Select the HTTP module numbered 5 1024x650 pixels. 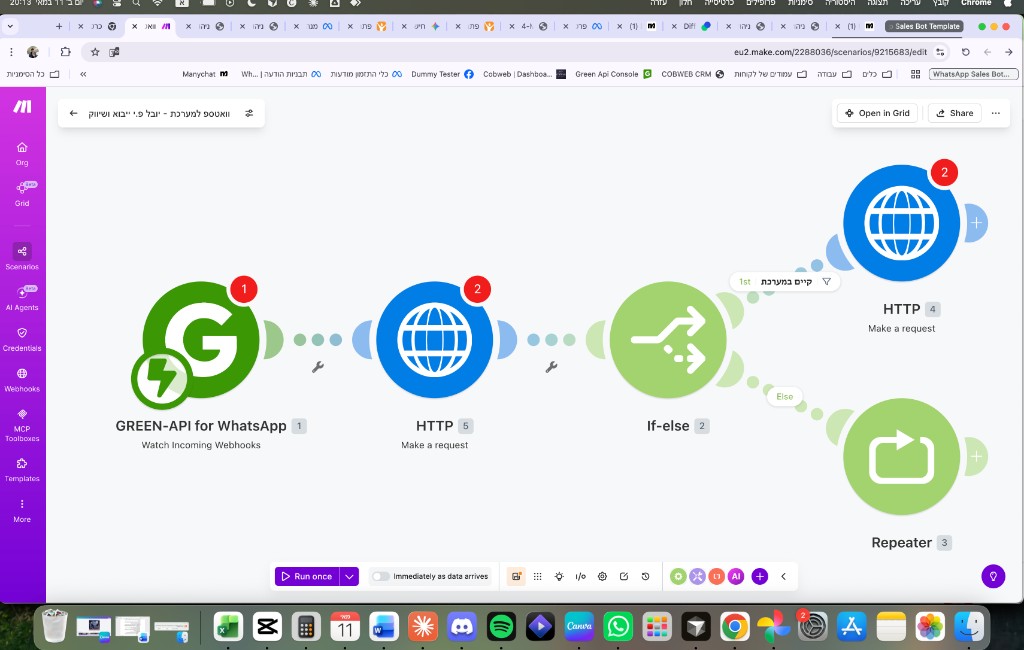coord(435,340)
